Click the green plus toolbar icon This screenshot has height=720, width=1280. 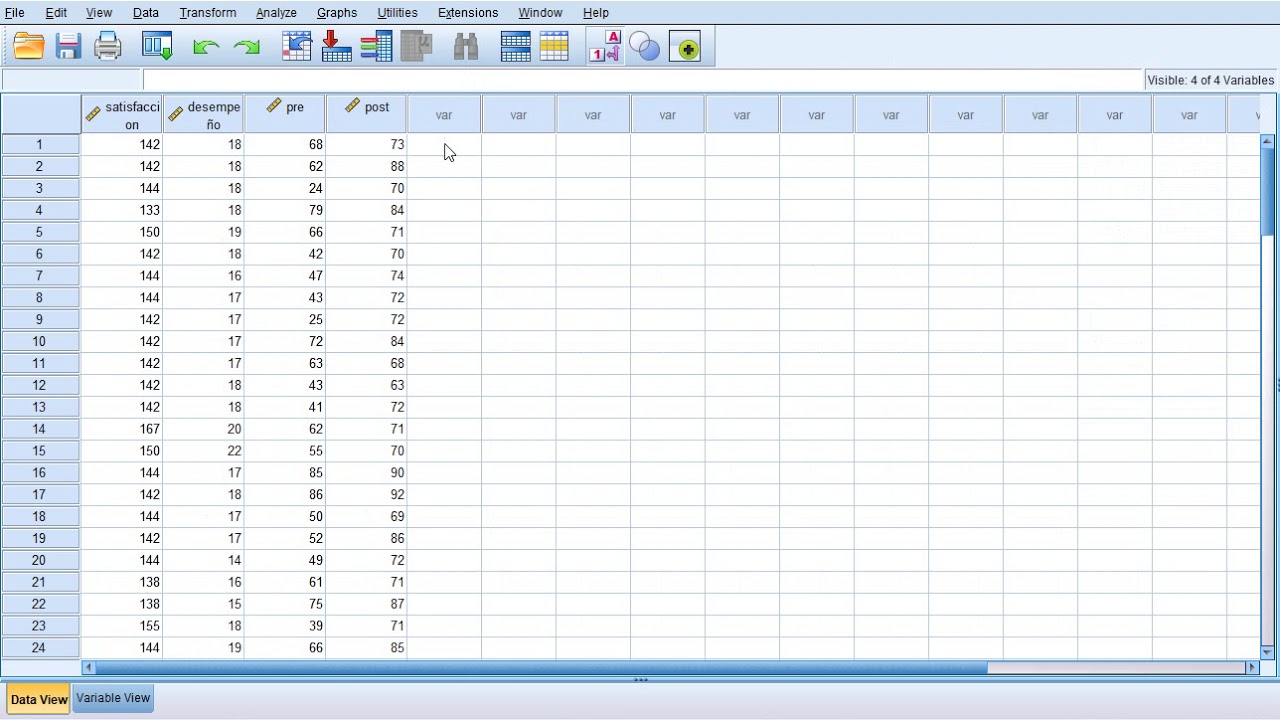685,46
